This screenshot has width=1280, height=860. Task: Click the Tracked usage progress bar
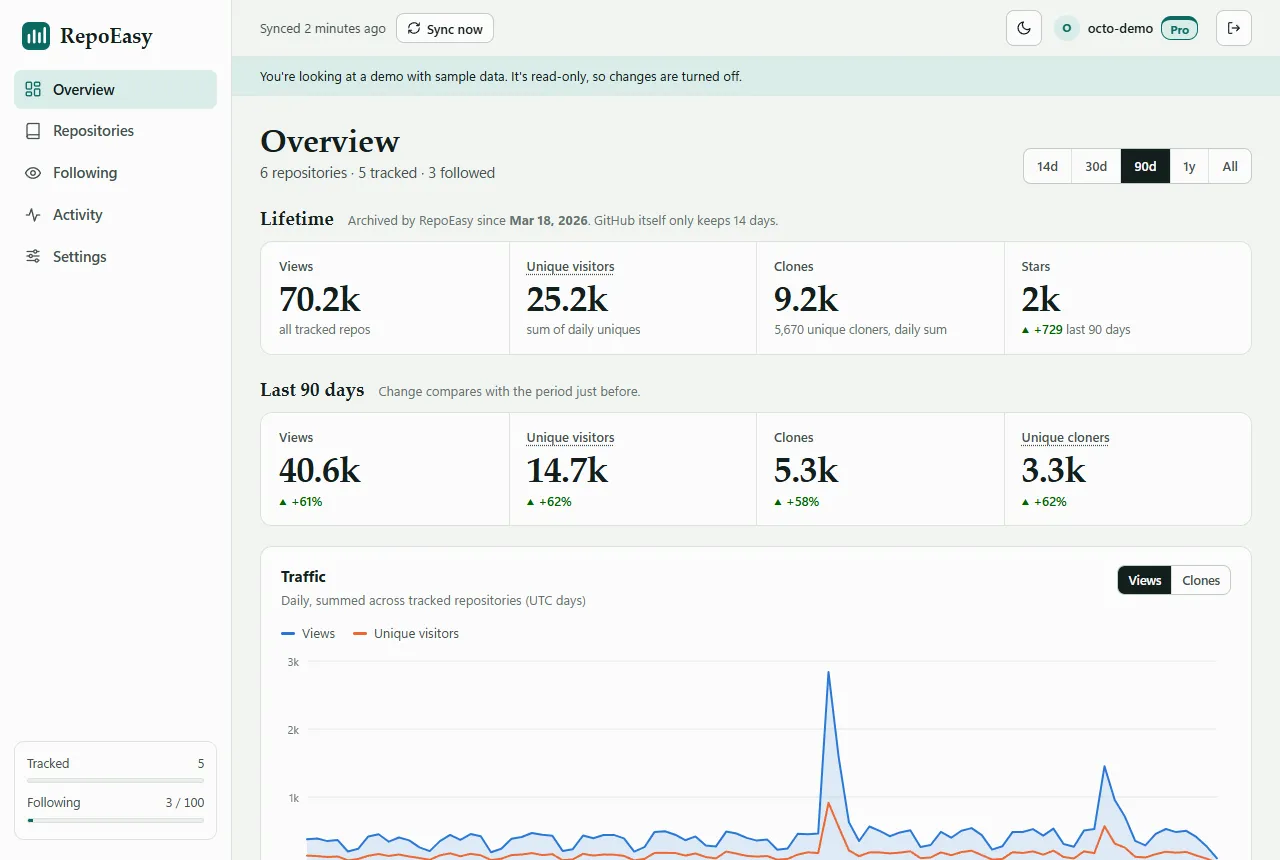(115, 781)
